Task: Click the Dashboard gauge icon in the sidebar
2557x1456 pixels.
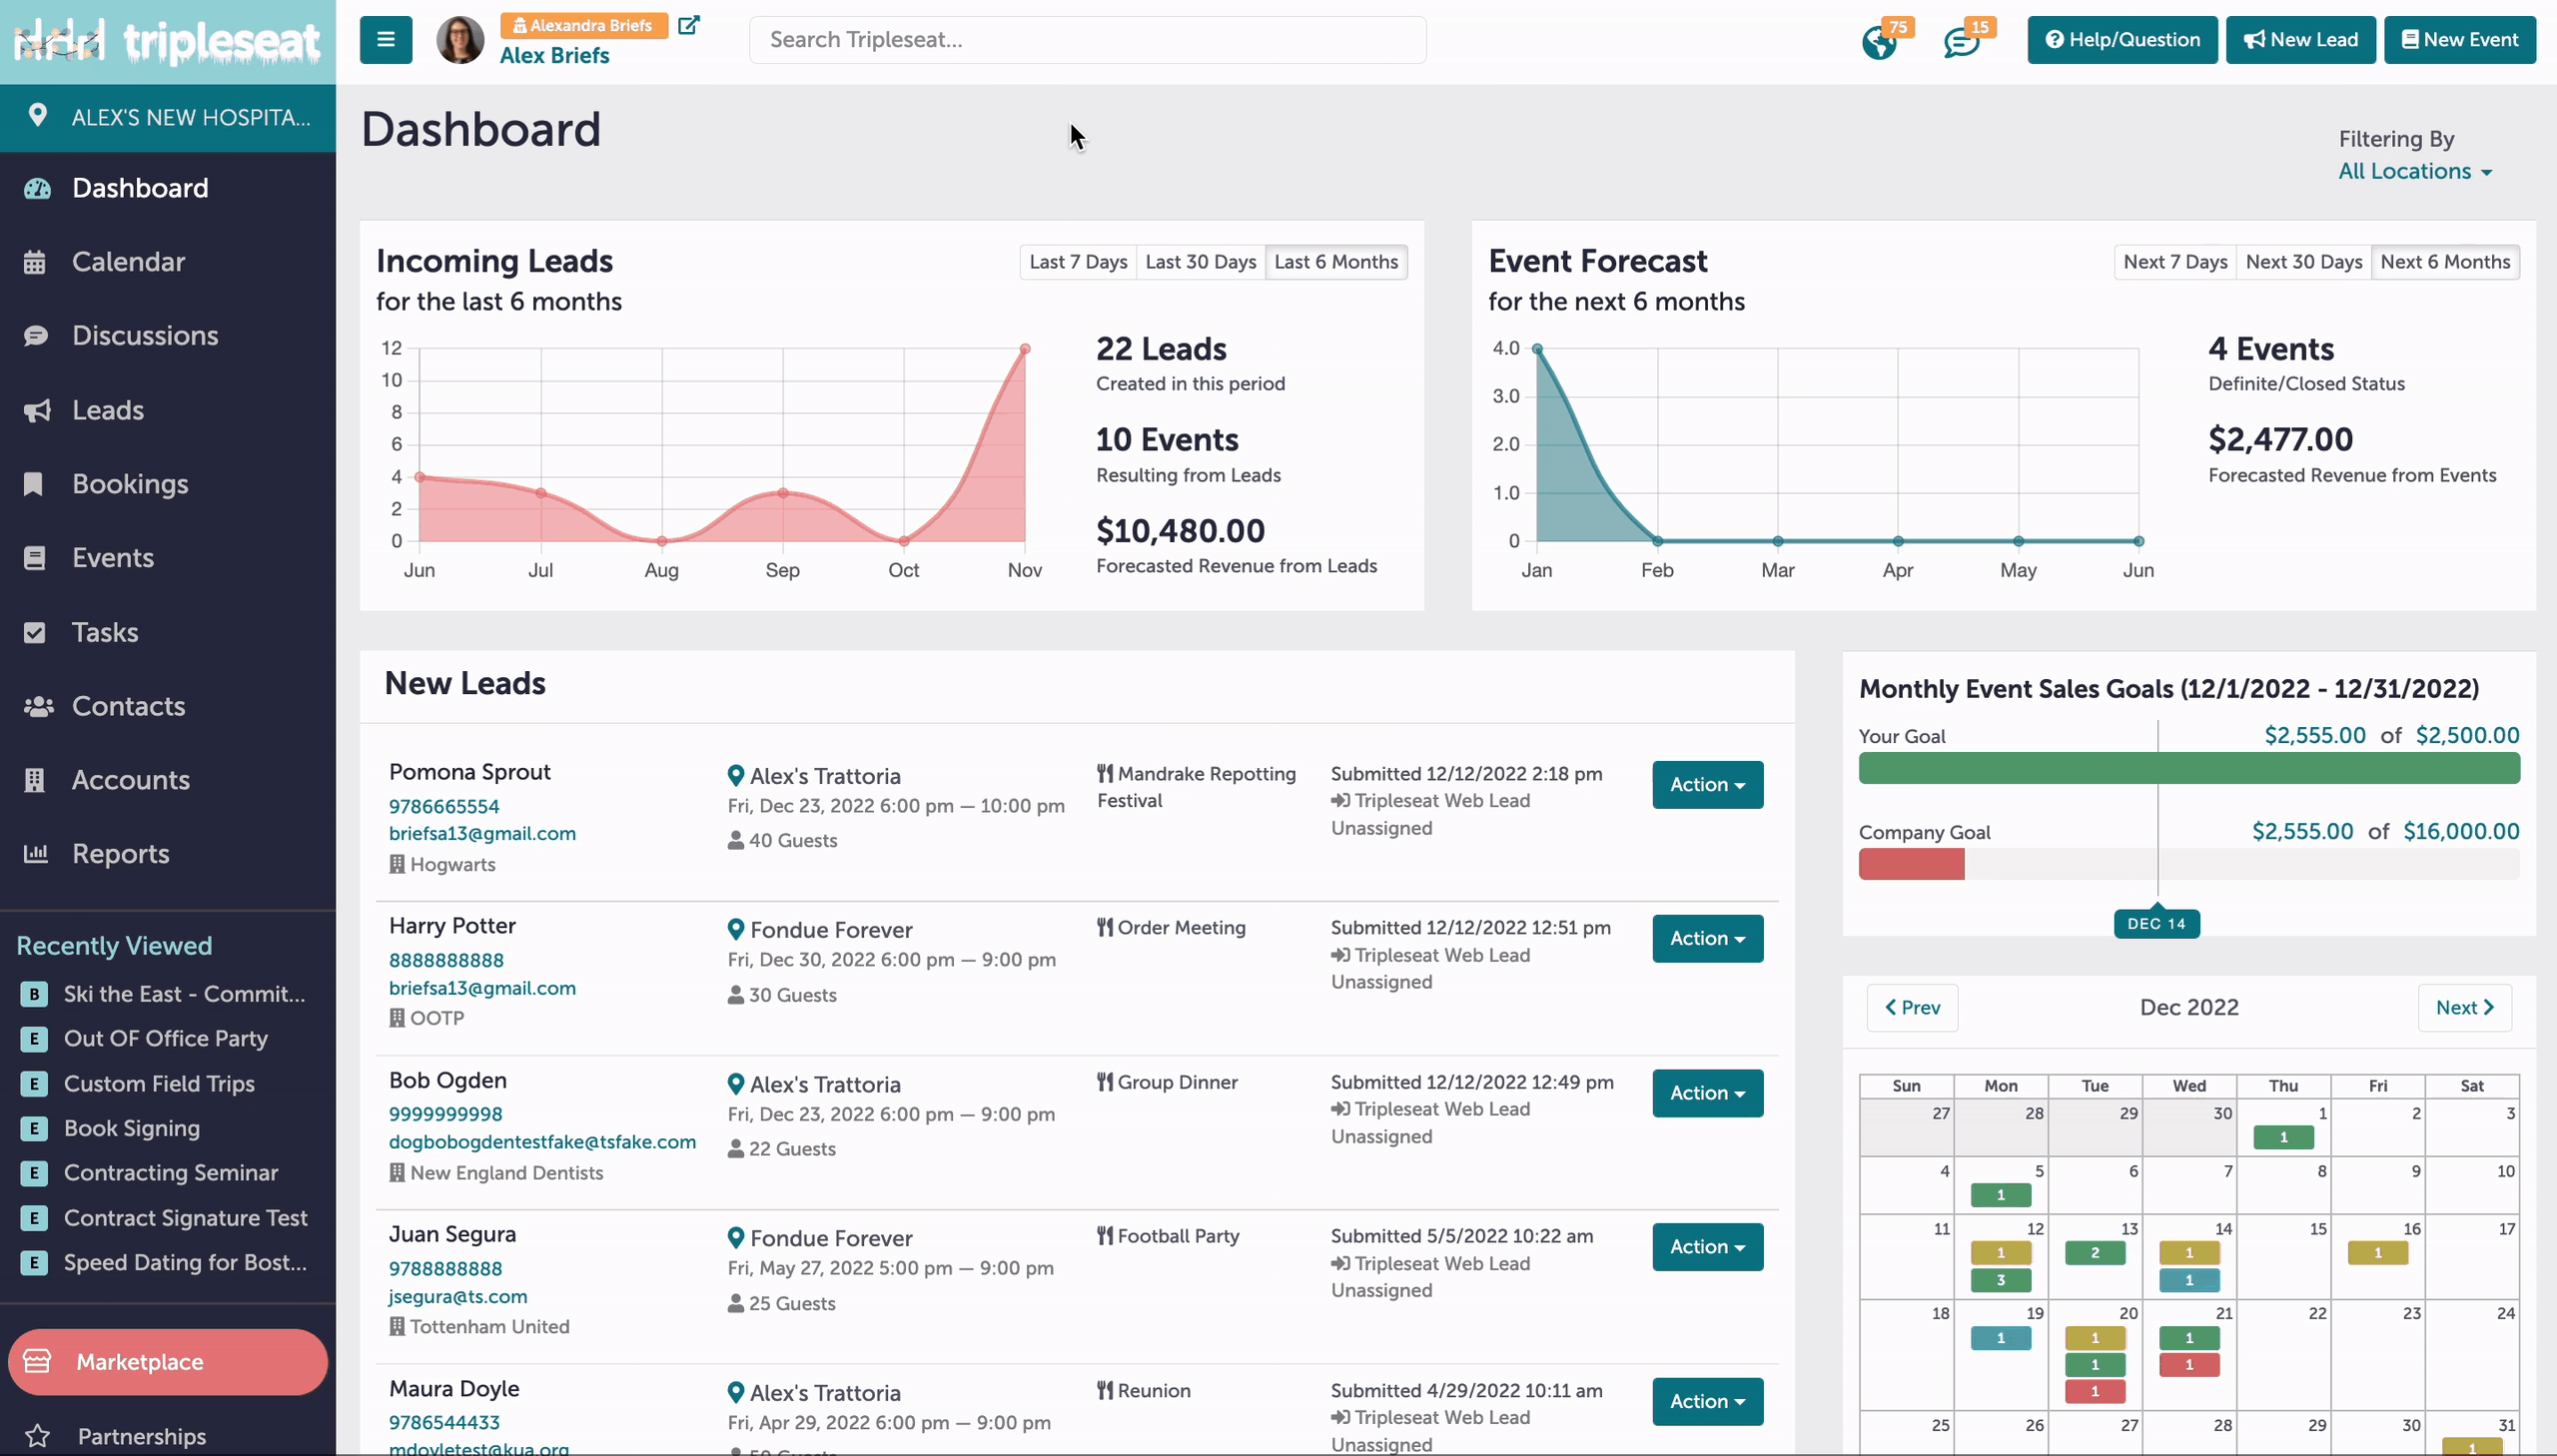Action: pyautogui.click(x=37, y=188)
